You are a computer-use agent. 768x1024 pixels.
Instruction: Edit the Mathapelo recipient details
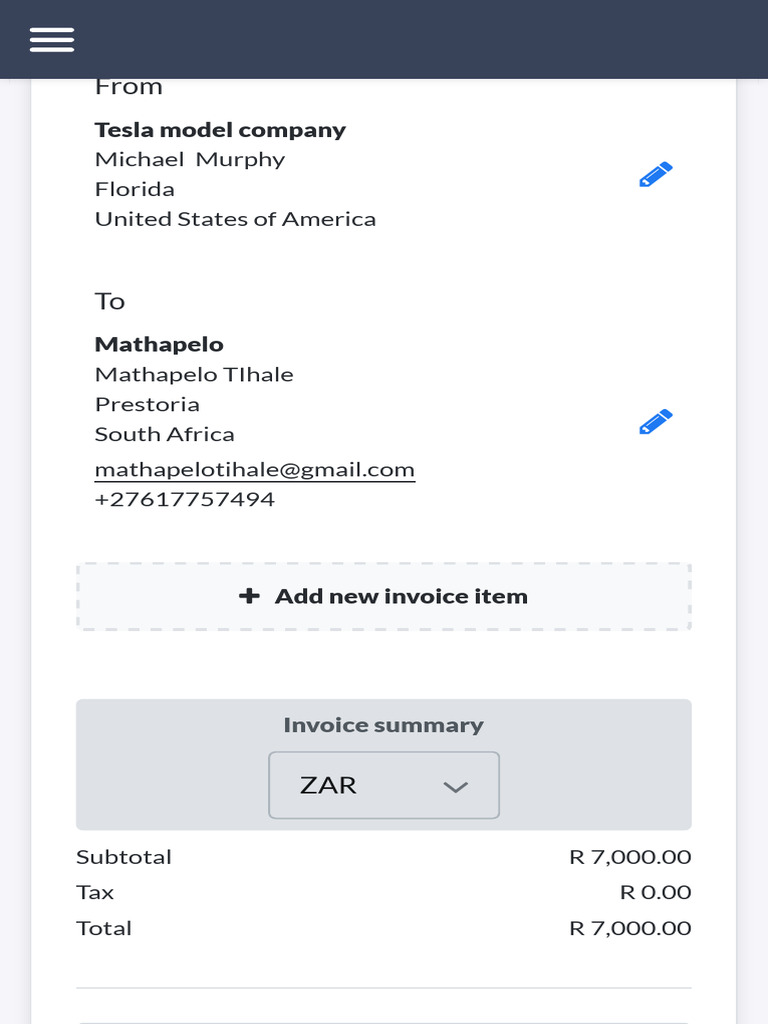point(655,422)
